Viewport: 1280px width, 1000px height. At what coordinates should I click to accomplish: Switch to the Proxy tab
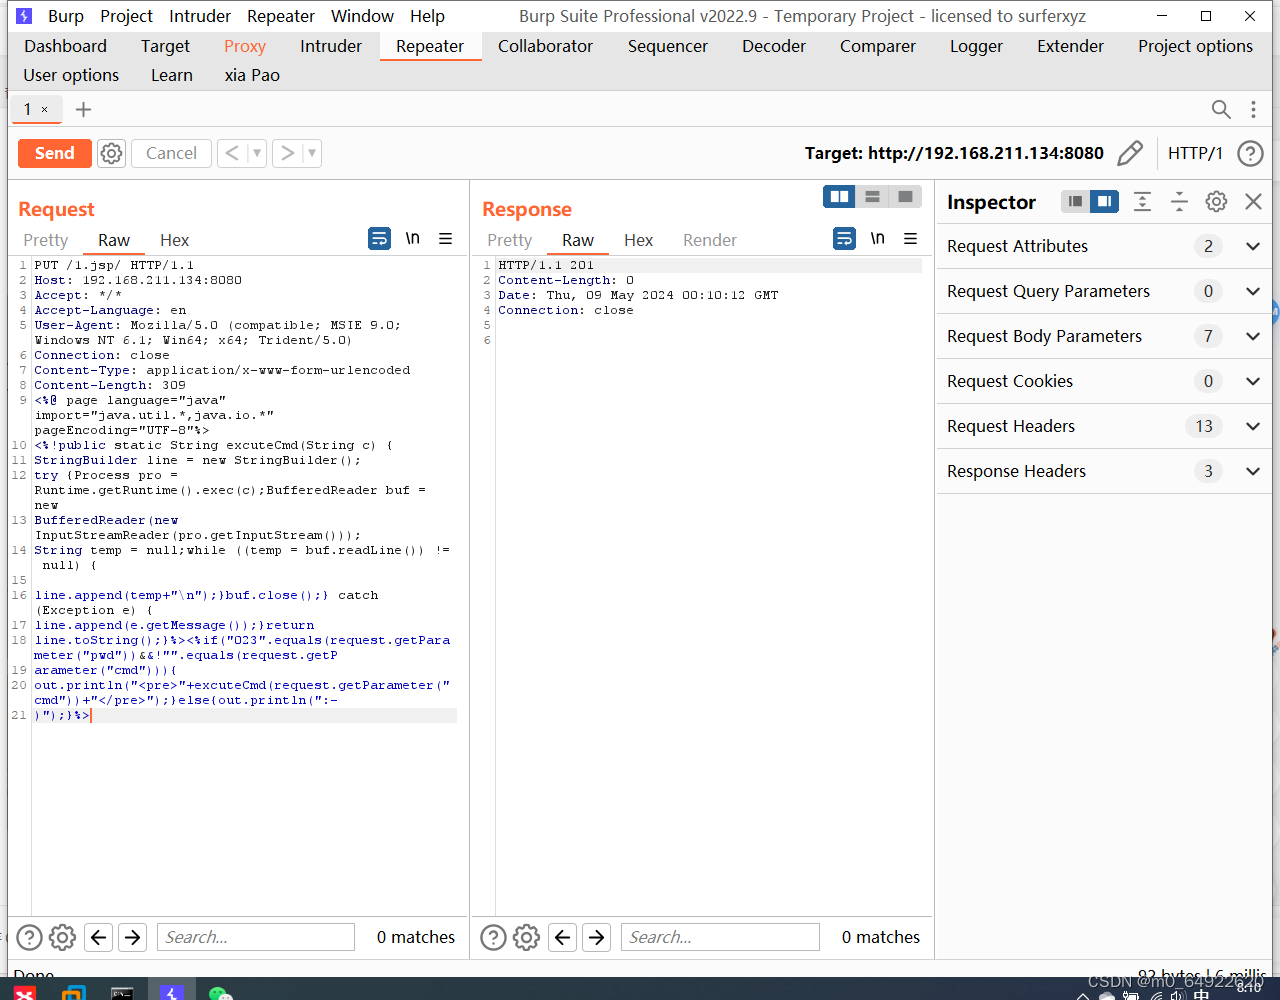[x=245, y=46]
